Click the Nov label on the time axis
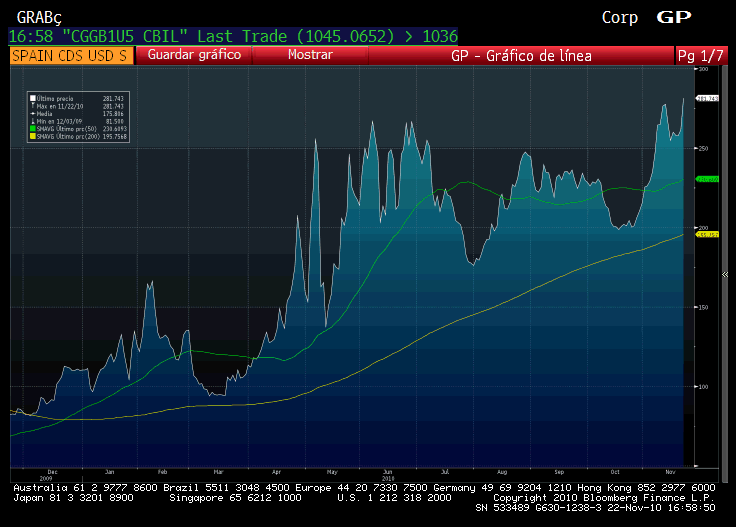The width and height of the screenshot is (736, 527). [670, 472]
